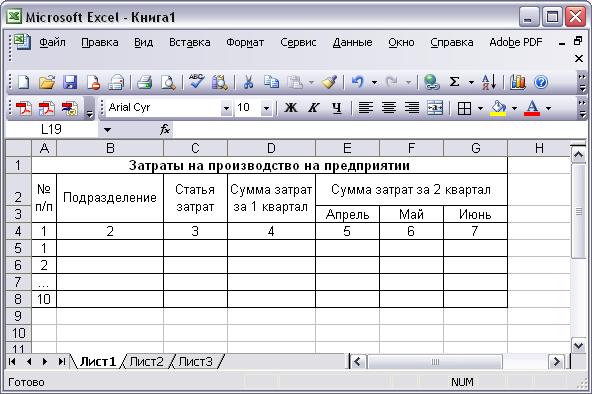This screenshot has width=592, height=394.
Task: Open the Данные menu
Action: [x=352, y=42]
